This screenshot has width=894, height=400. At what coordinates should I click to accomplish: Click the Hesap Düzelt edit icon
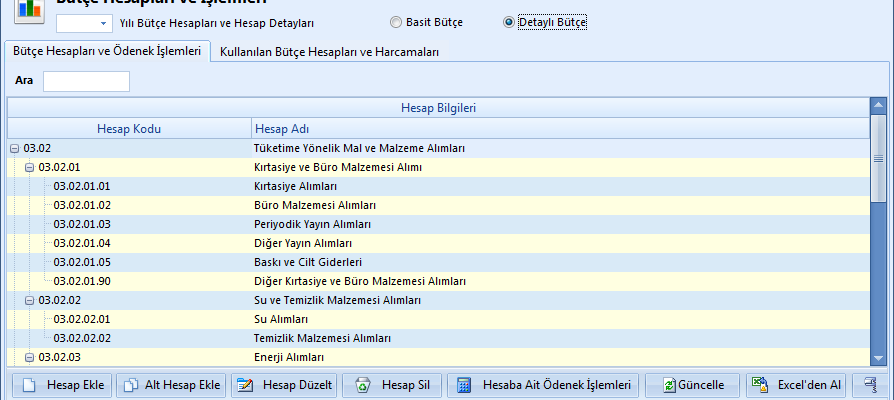(x=245, y=385)
